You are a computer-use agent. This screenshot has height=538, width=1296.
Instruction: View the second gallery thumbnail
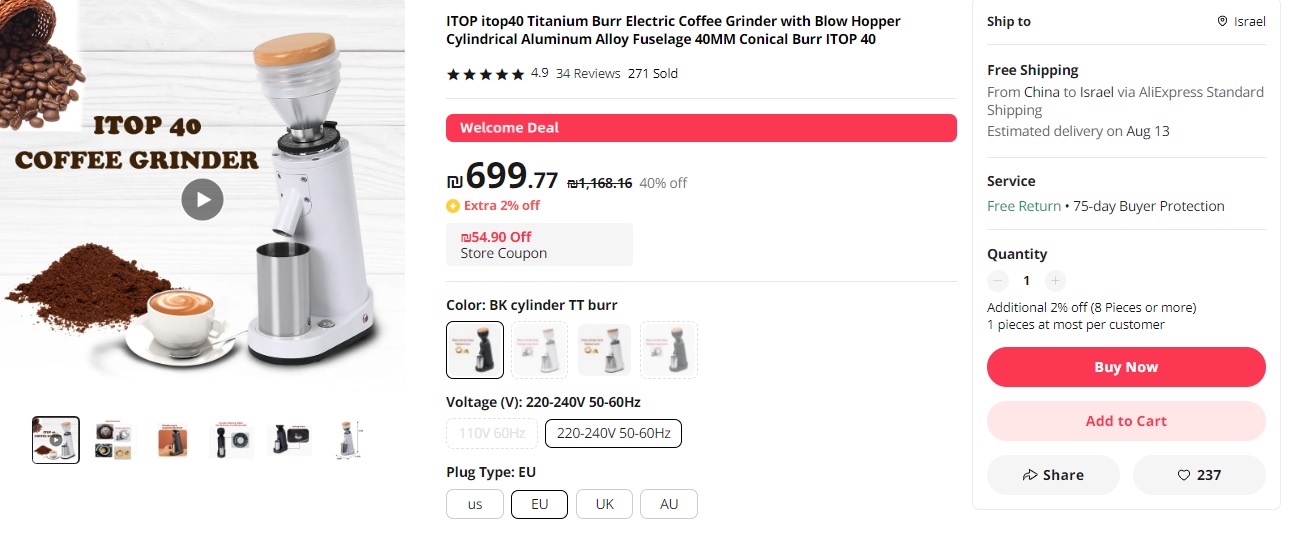(113, 440)
